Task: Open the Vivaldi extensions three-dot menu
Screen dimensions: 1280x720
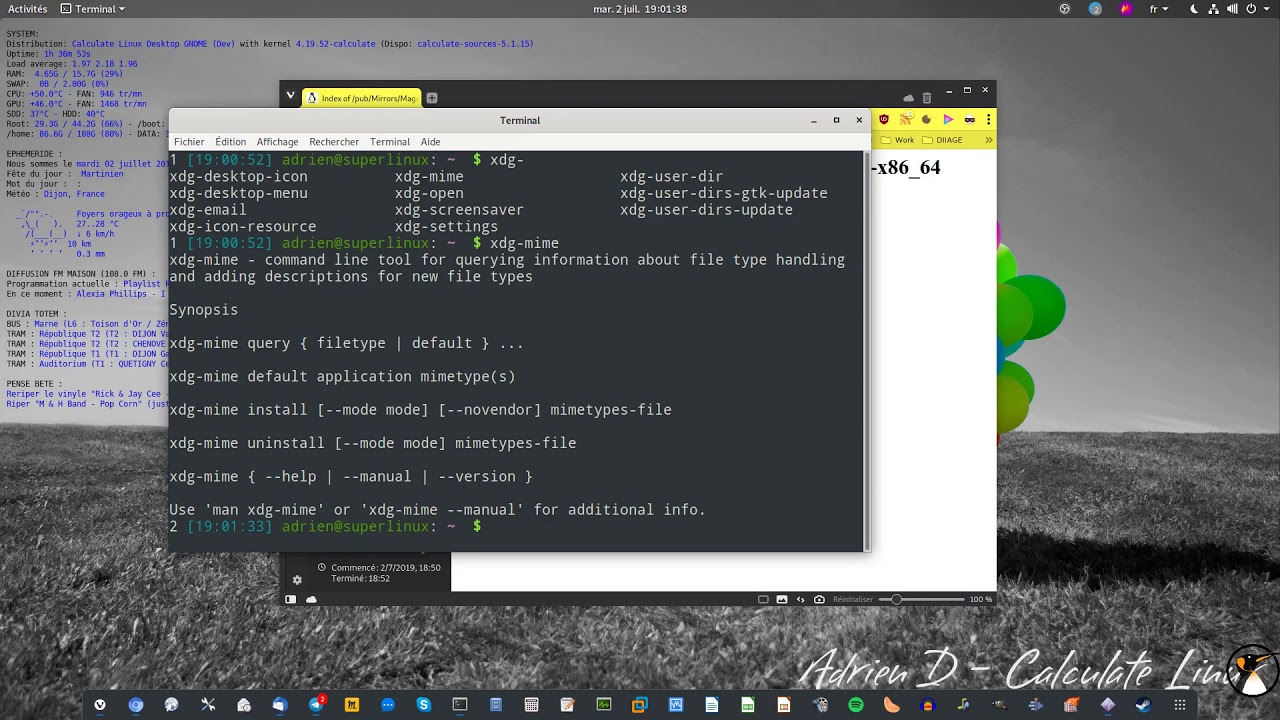Action: (x=989, y=120)
